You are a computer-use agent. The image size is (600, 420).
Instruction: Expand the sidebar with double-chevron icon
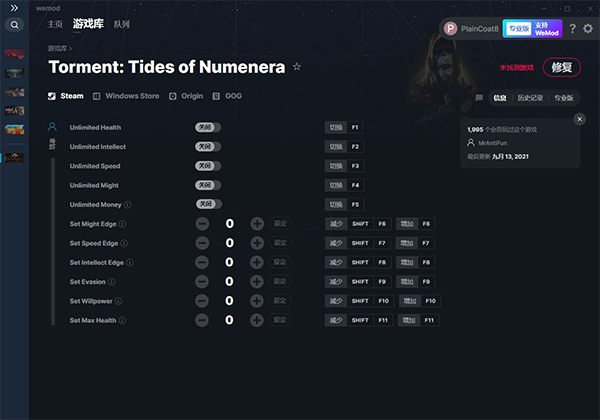tap(14, 8)
